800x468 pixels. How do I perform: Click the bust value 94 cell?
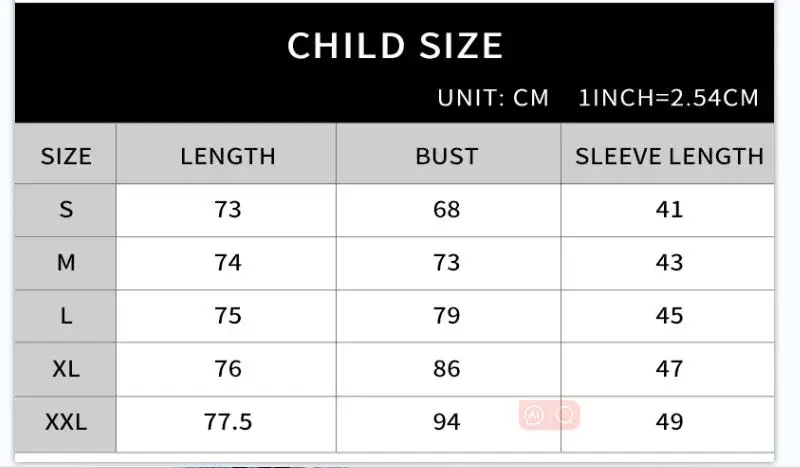[x=448, y=423]
